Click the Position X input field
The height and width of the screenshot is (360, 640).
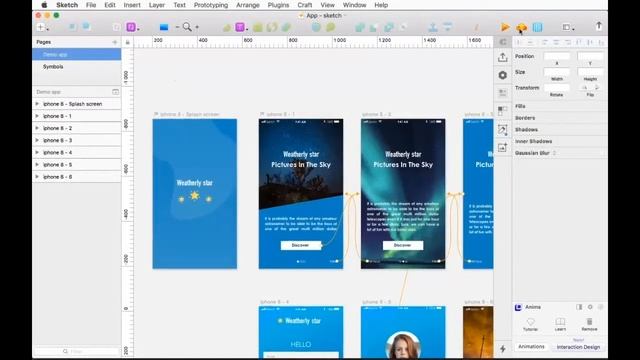557,56
